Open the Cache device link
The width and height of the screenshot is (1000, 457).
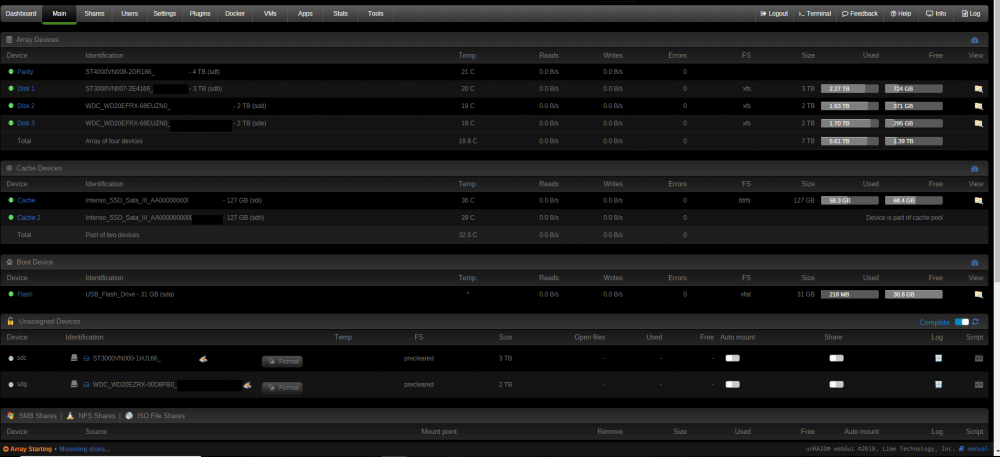[x=26, y=201]
